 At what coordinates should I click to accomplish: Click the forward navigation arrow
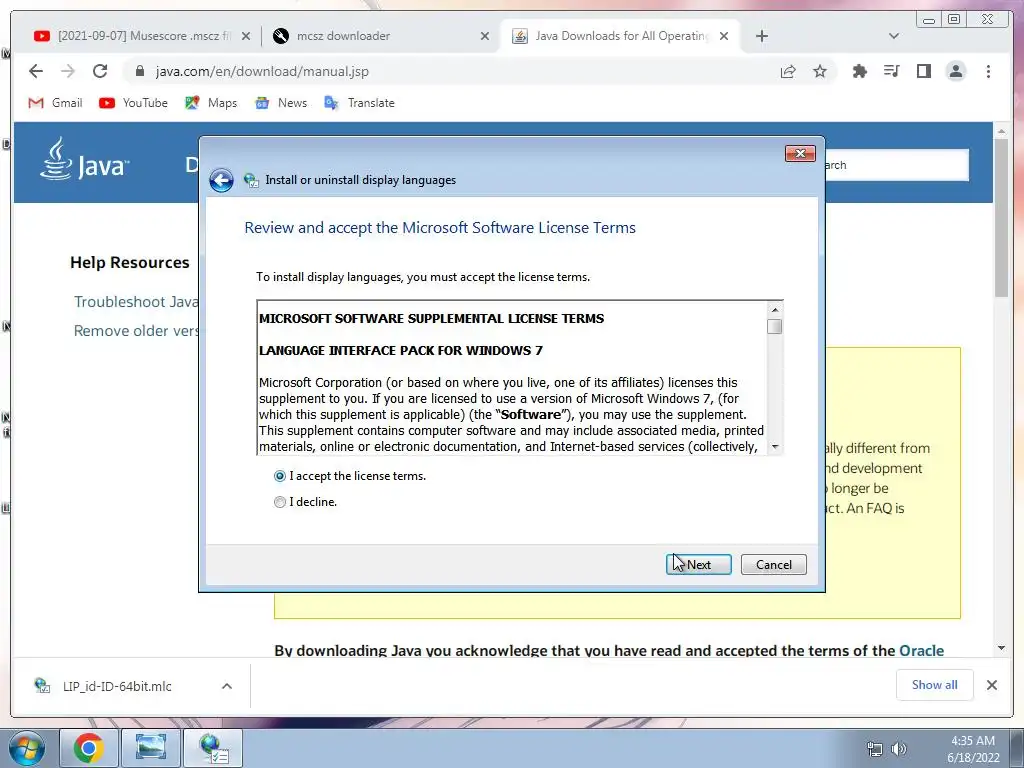coord(68,71)
